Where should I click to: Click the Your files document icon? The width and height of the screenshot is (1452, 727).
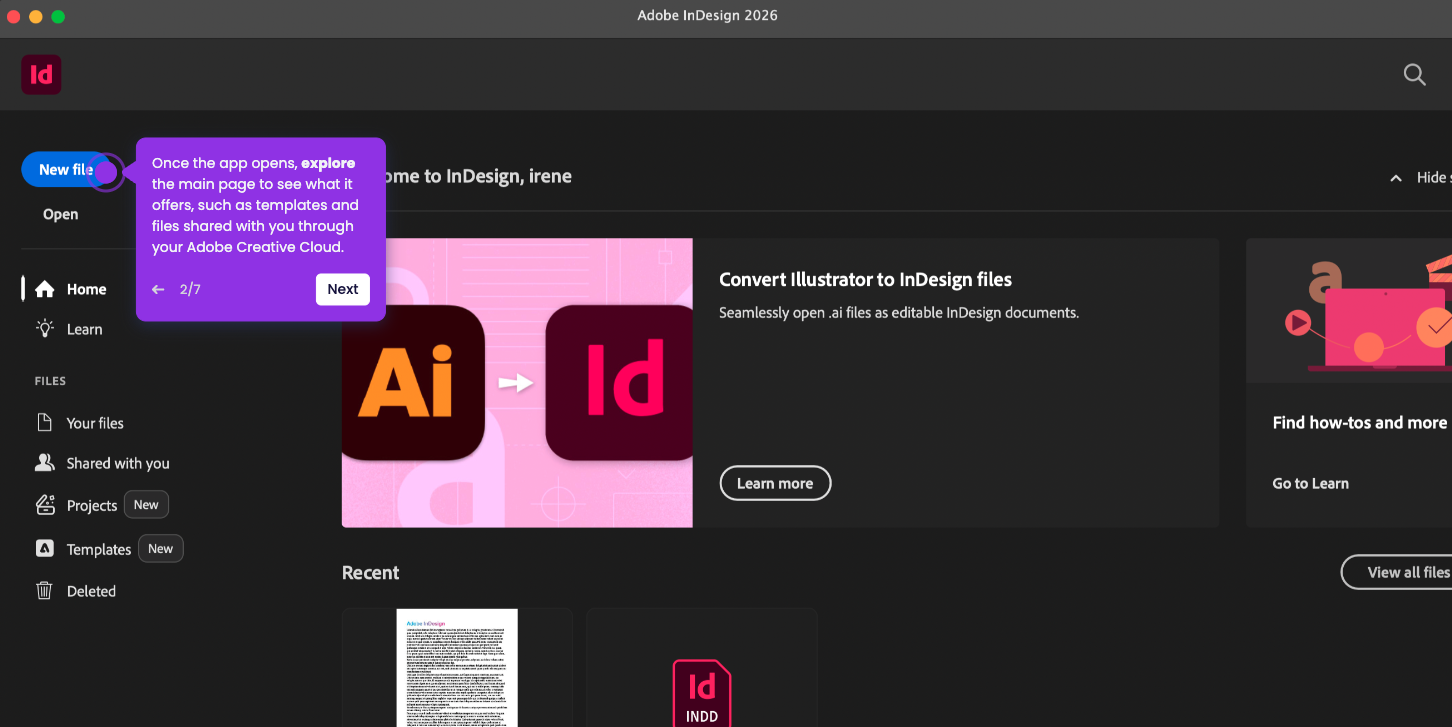44,422
